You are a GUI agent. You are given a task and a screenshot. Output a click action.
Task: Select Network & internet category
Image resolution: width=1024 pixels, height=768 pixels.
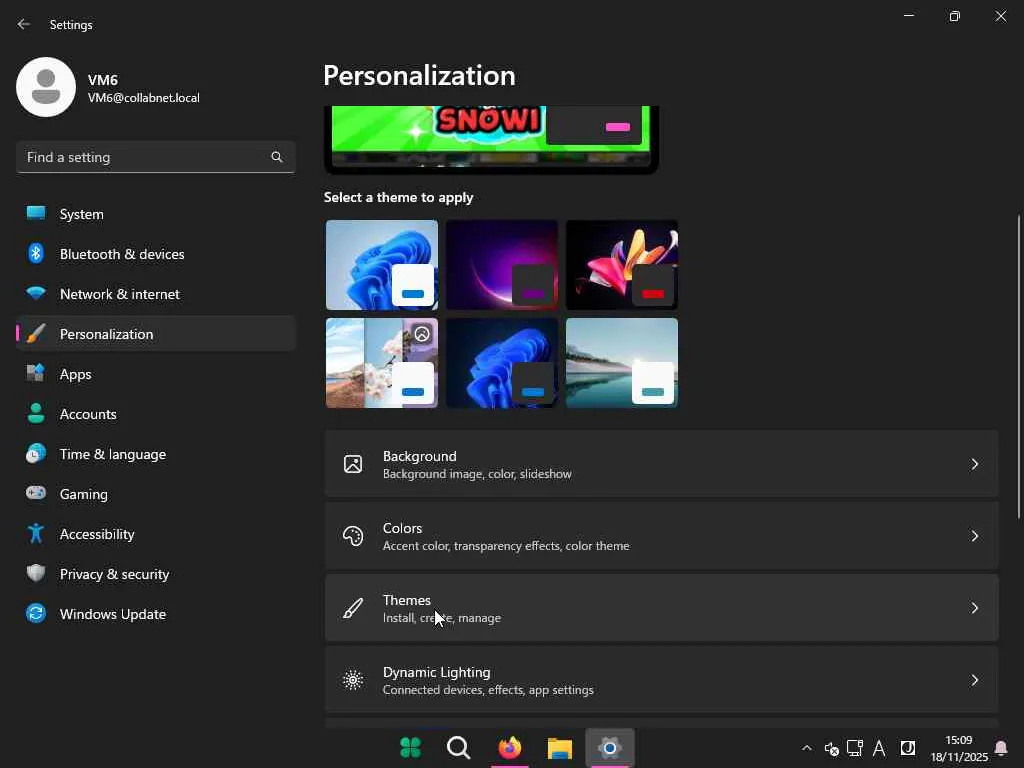pyautogui.click(x=156, y=294)
